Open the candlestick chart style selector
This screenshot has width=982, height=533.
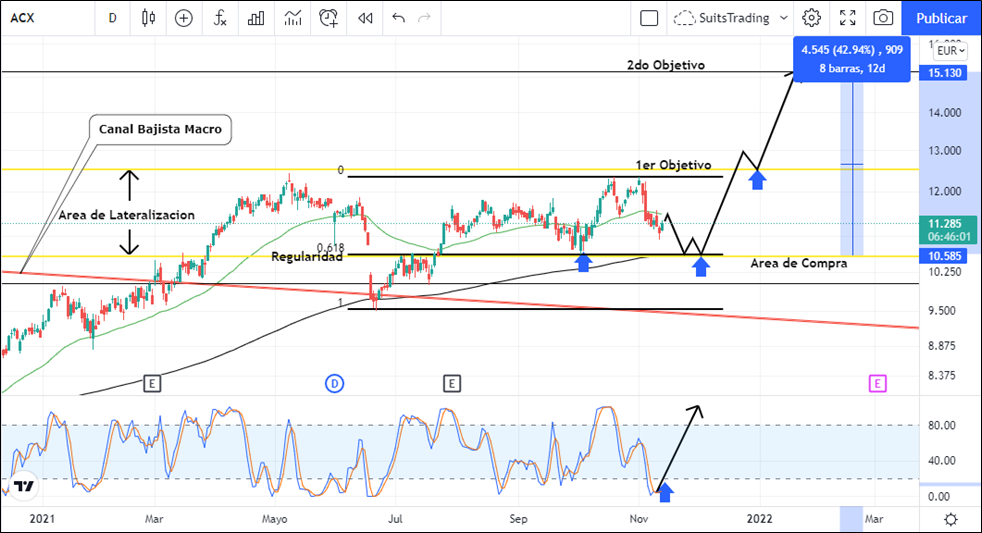pos(149,18)
